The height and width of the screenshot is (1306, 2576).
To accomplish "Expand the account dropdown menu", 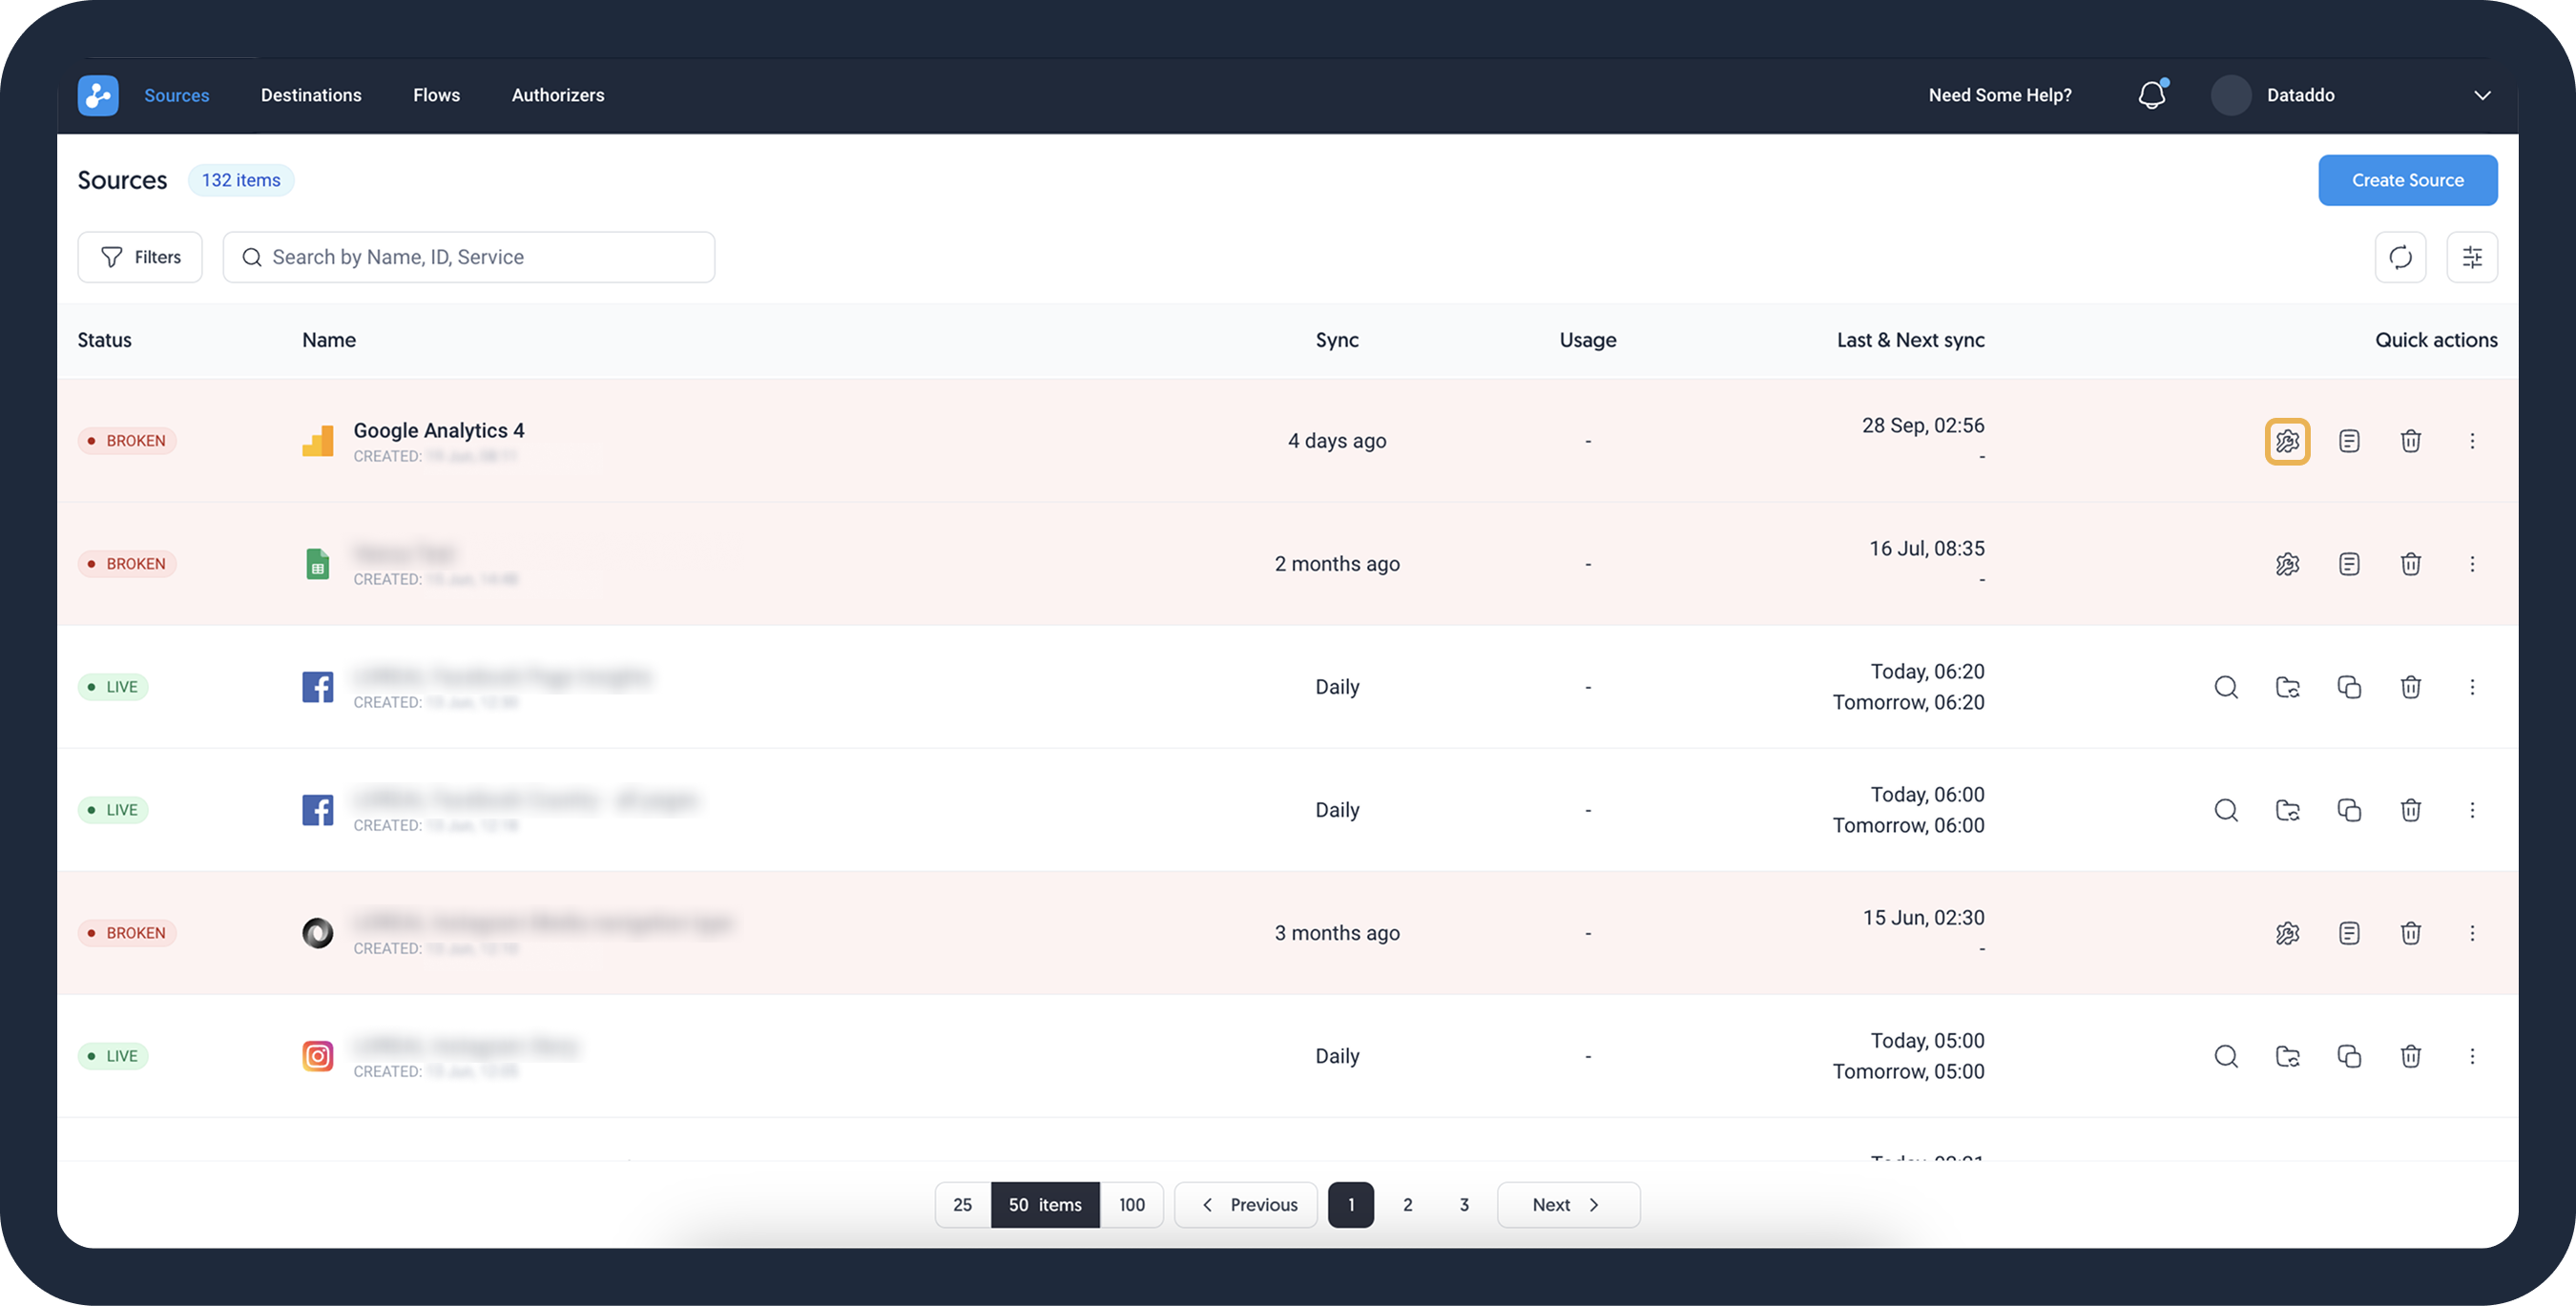I will [x=2484, y=95].
